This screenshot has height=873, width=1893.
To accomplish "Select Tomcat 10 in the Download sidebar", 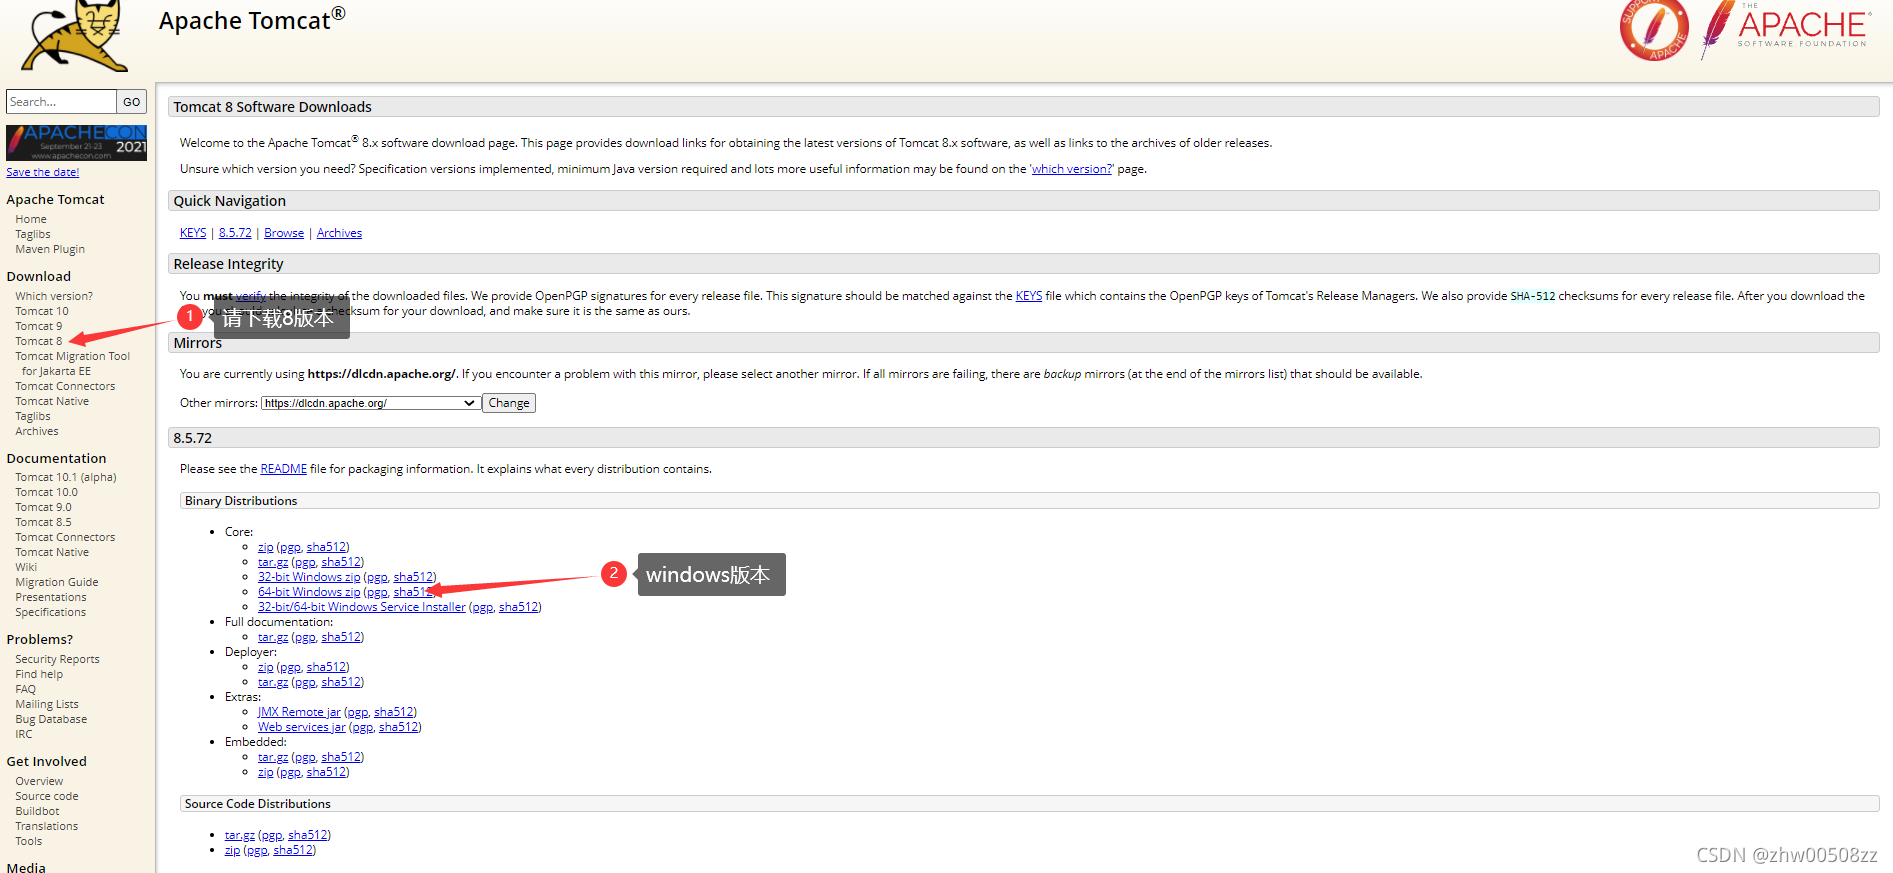I will coord(42,311).
